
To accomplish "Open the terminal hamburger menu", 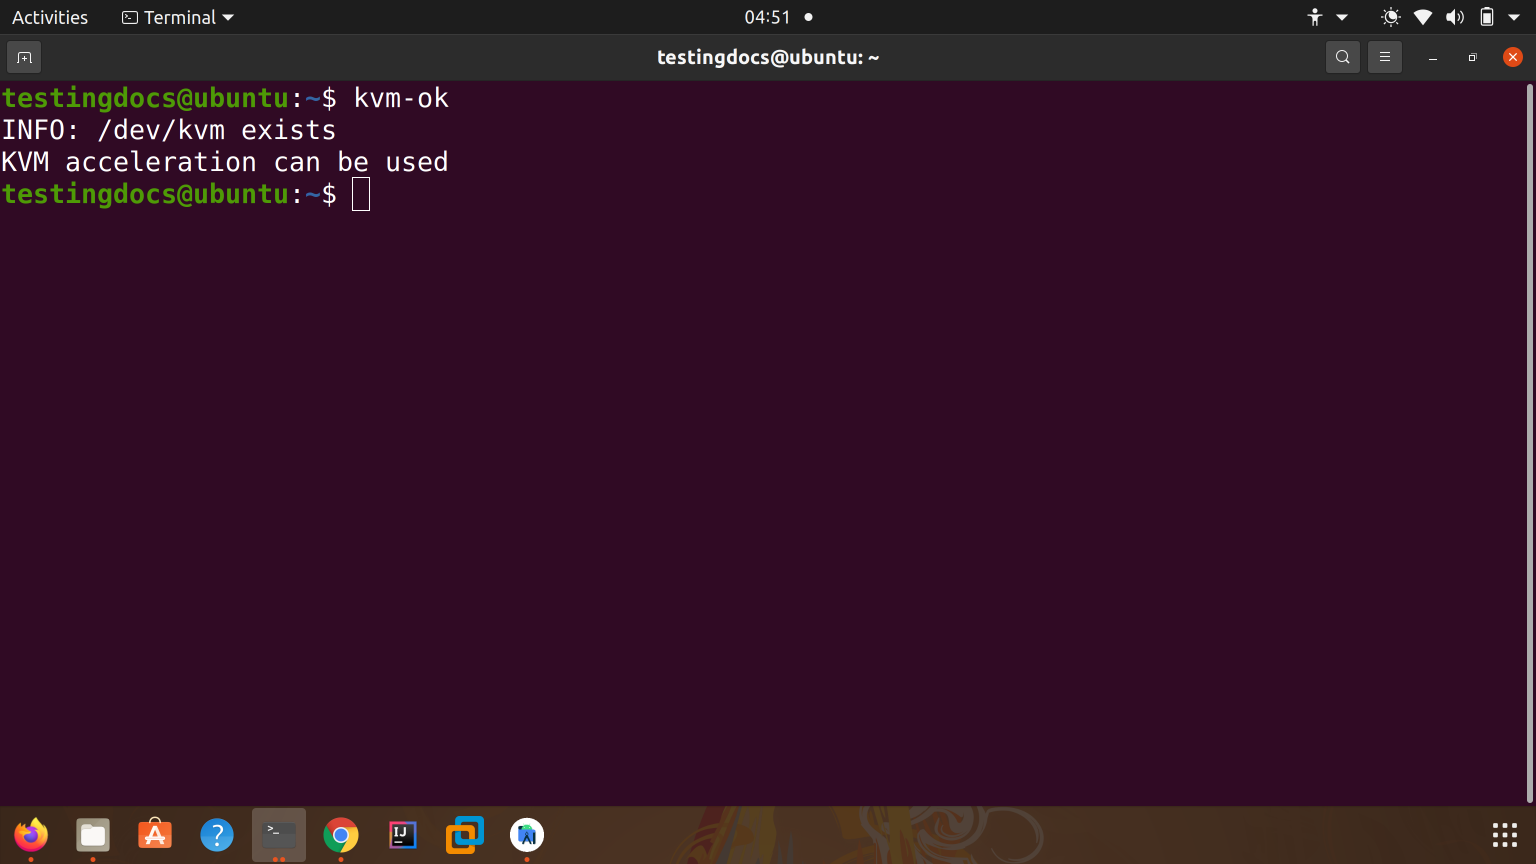I will (x=1385, y=58).
